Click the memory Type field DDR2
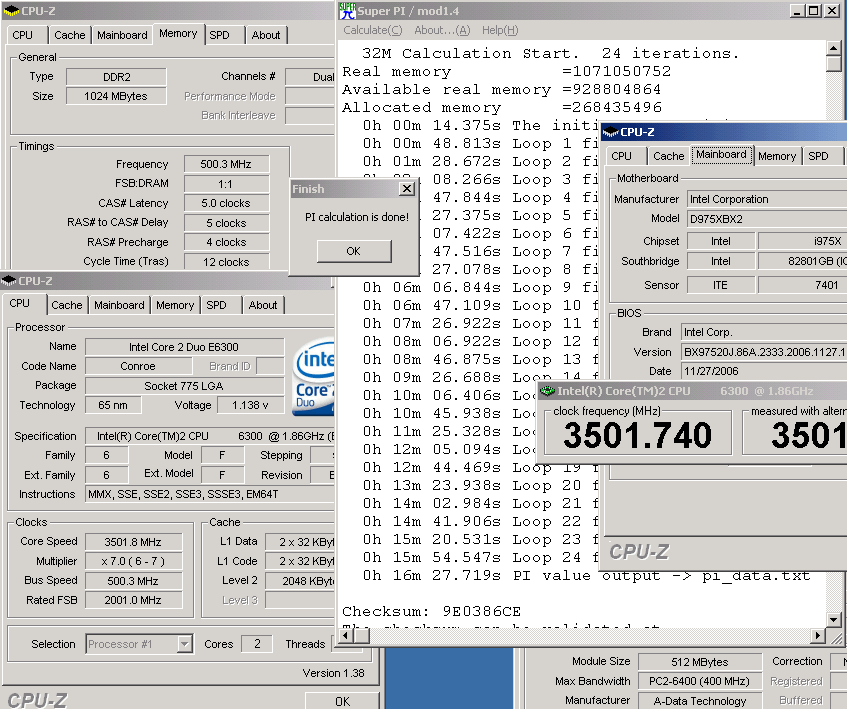Viewport: 847px width, 709px height. coord(116,77)
